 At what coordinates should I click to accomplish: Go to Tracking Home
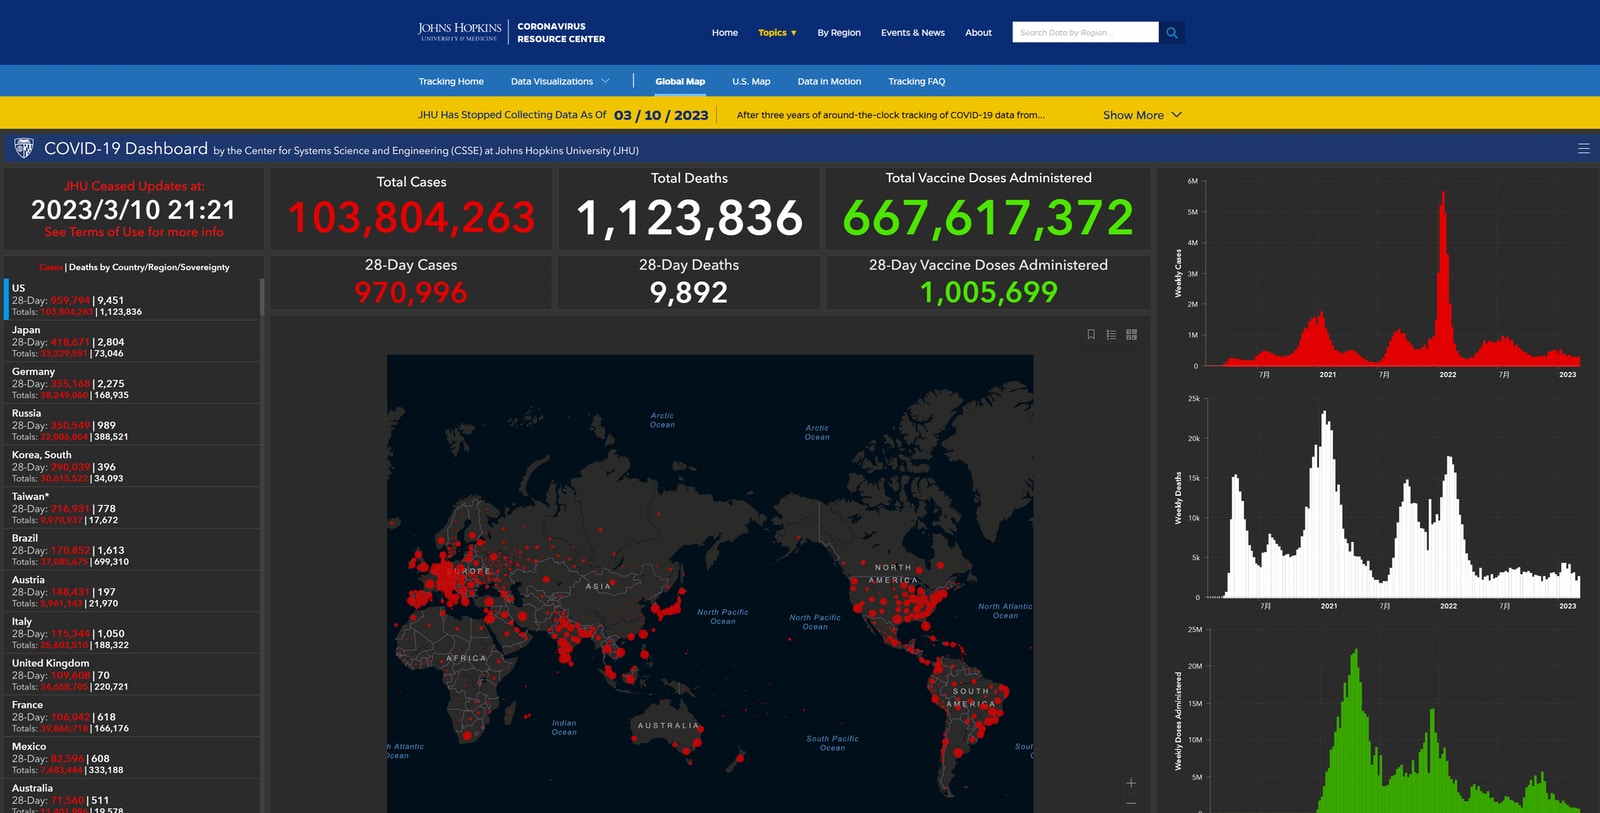point(451,82)
